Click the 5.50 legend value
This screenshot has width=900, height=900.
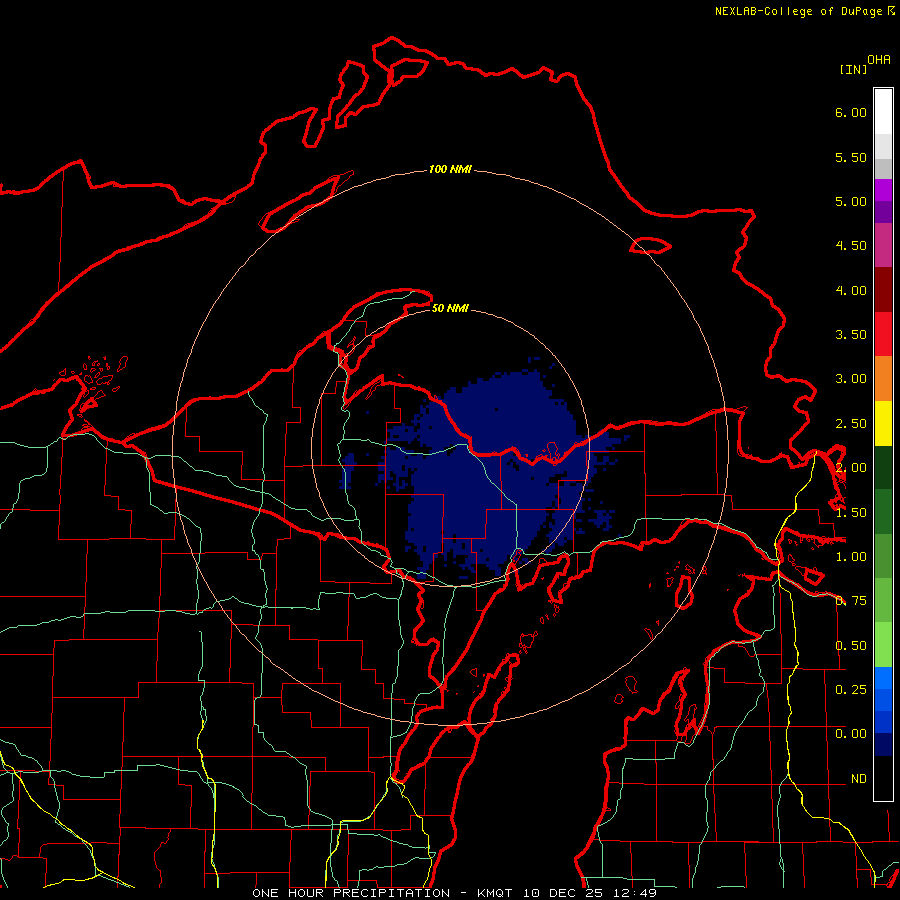click(851, 157)
